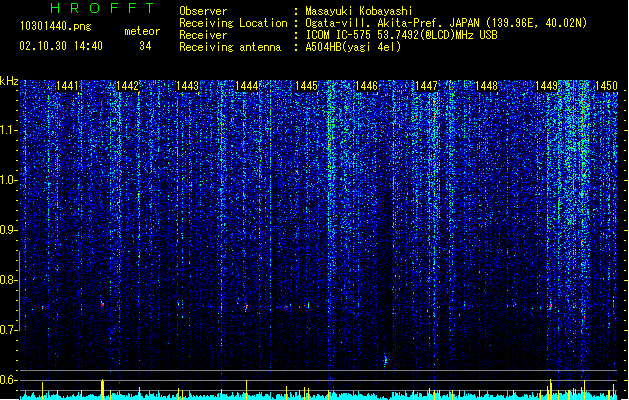
Task: Click the 0.9 kHz axis label
Action: (9, 230)
